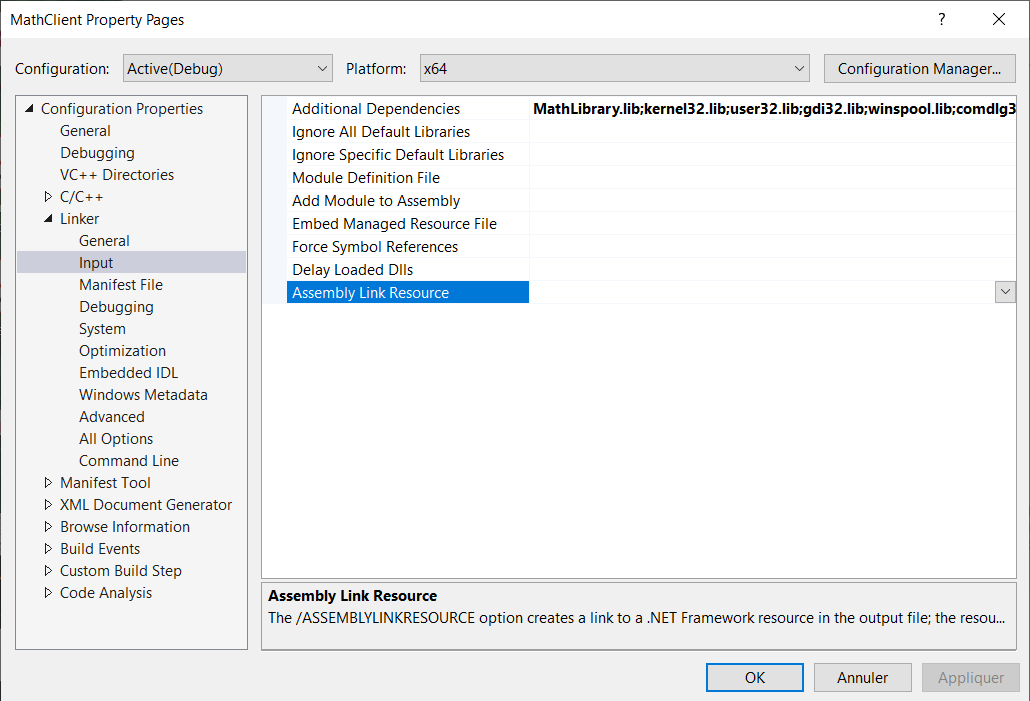Expand the Manifest Tool node
Screen dimensions: 1030x701
click(x=49, y=483)
